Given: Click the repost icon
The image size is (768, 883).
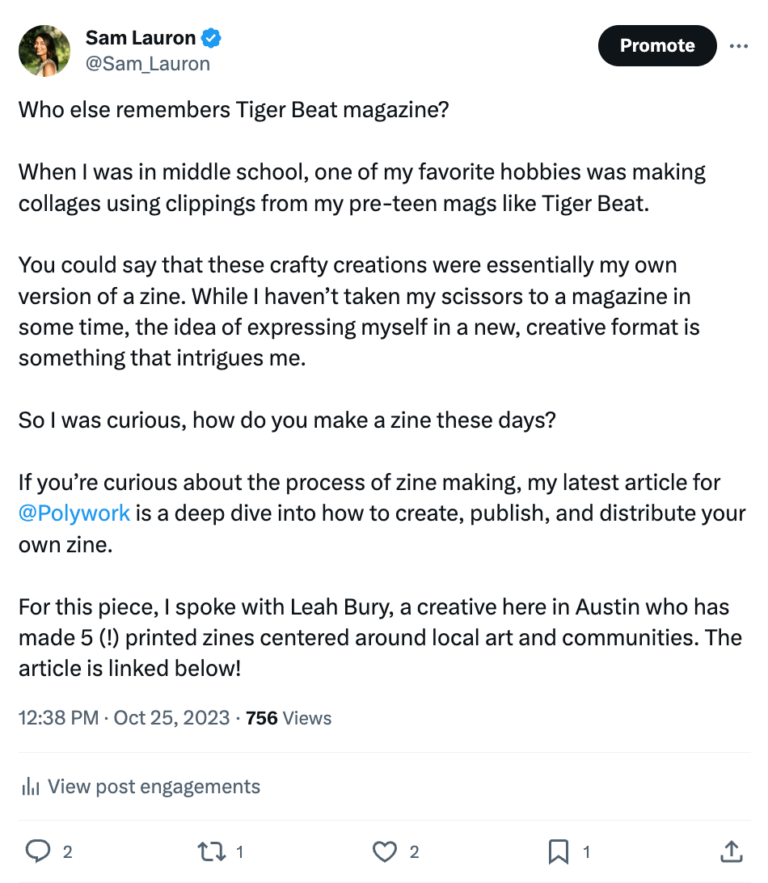Looking at the screenshot, I should click(x=213, y=852).
